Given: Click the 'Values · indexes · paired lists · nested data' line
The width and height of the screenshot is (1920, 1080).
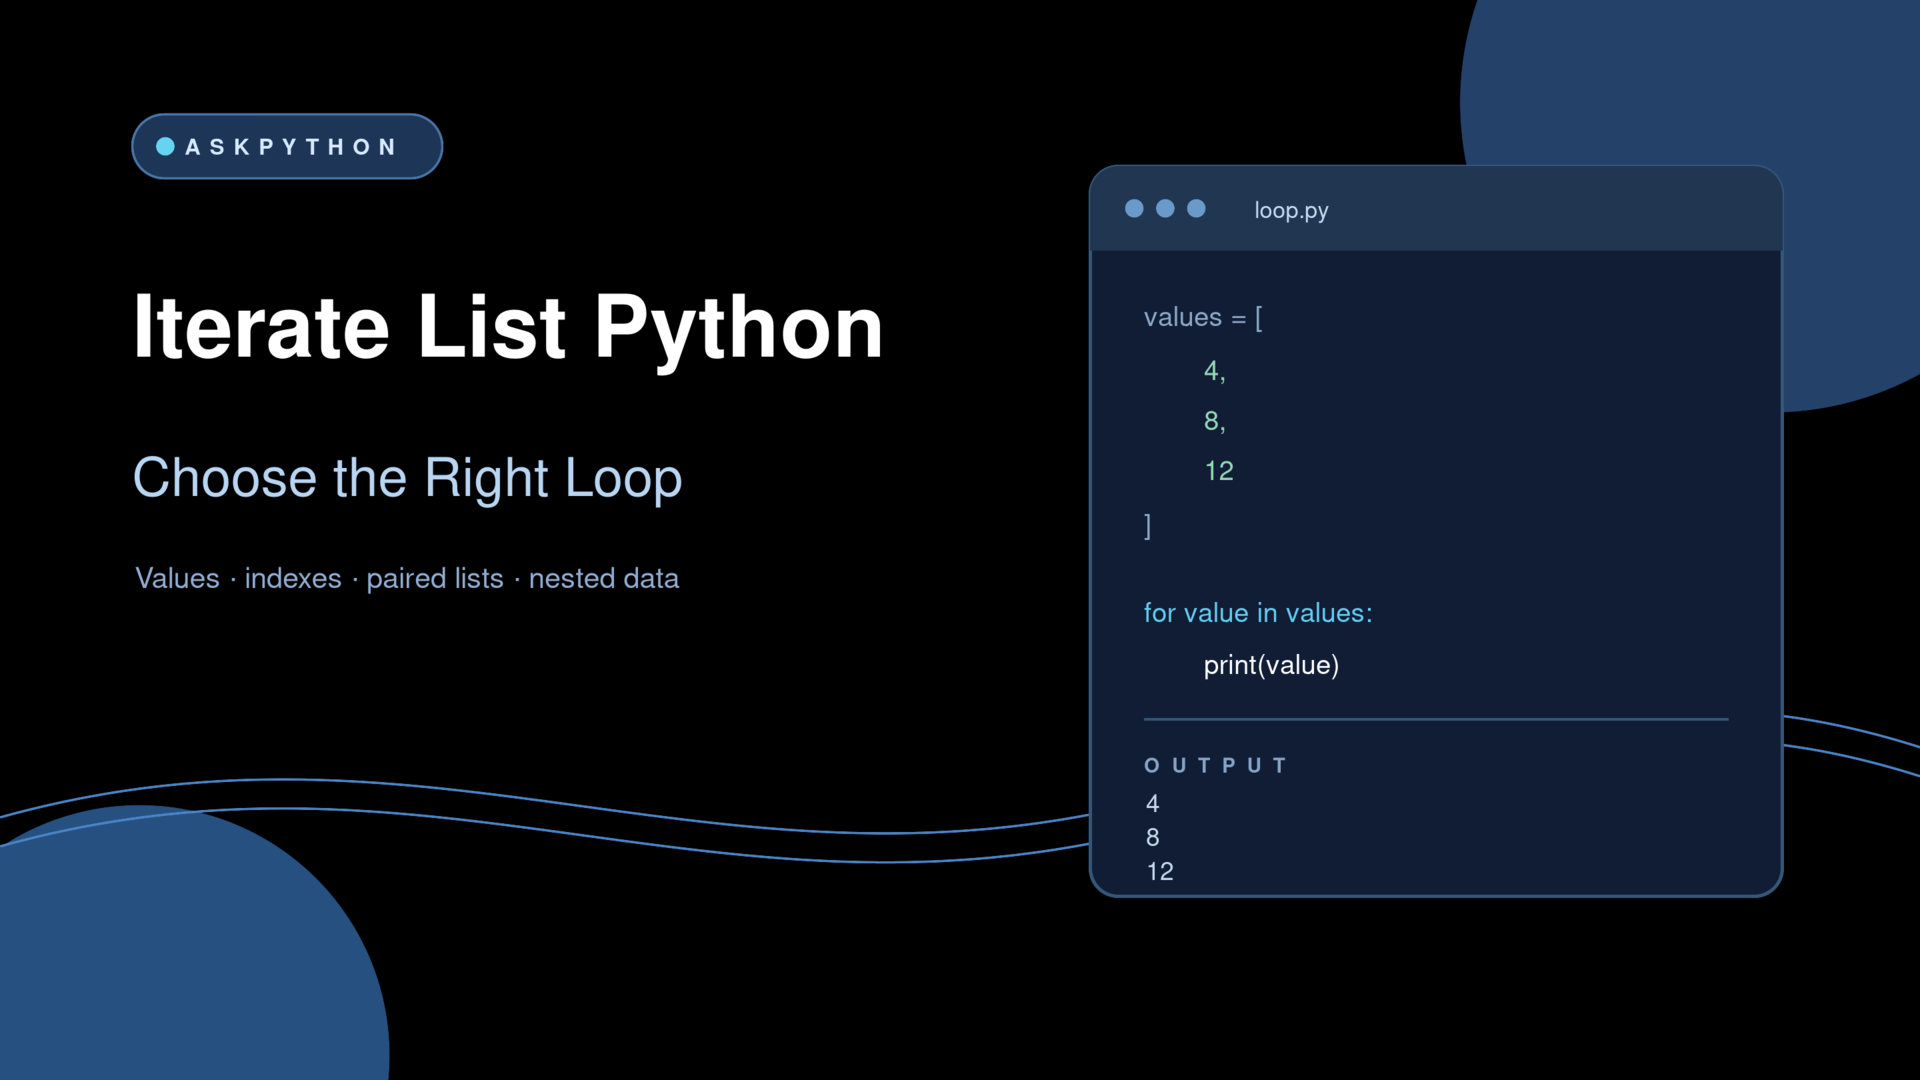Looking at the screenshot, I should coord(407,578).
